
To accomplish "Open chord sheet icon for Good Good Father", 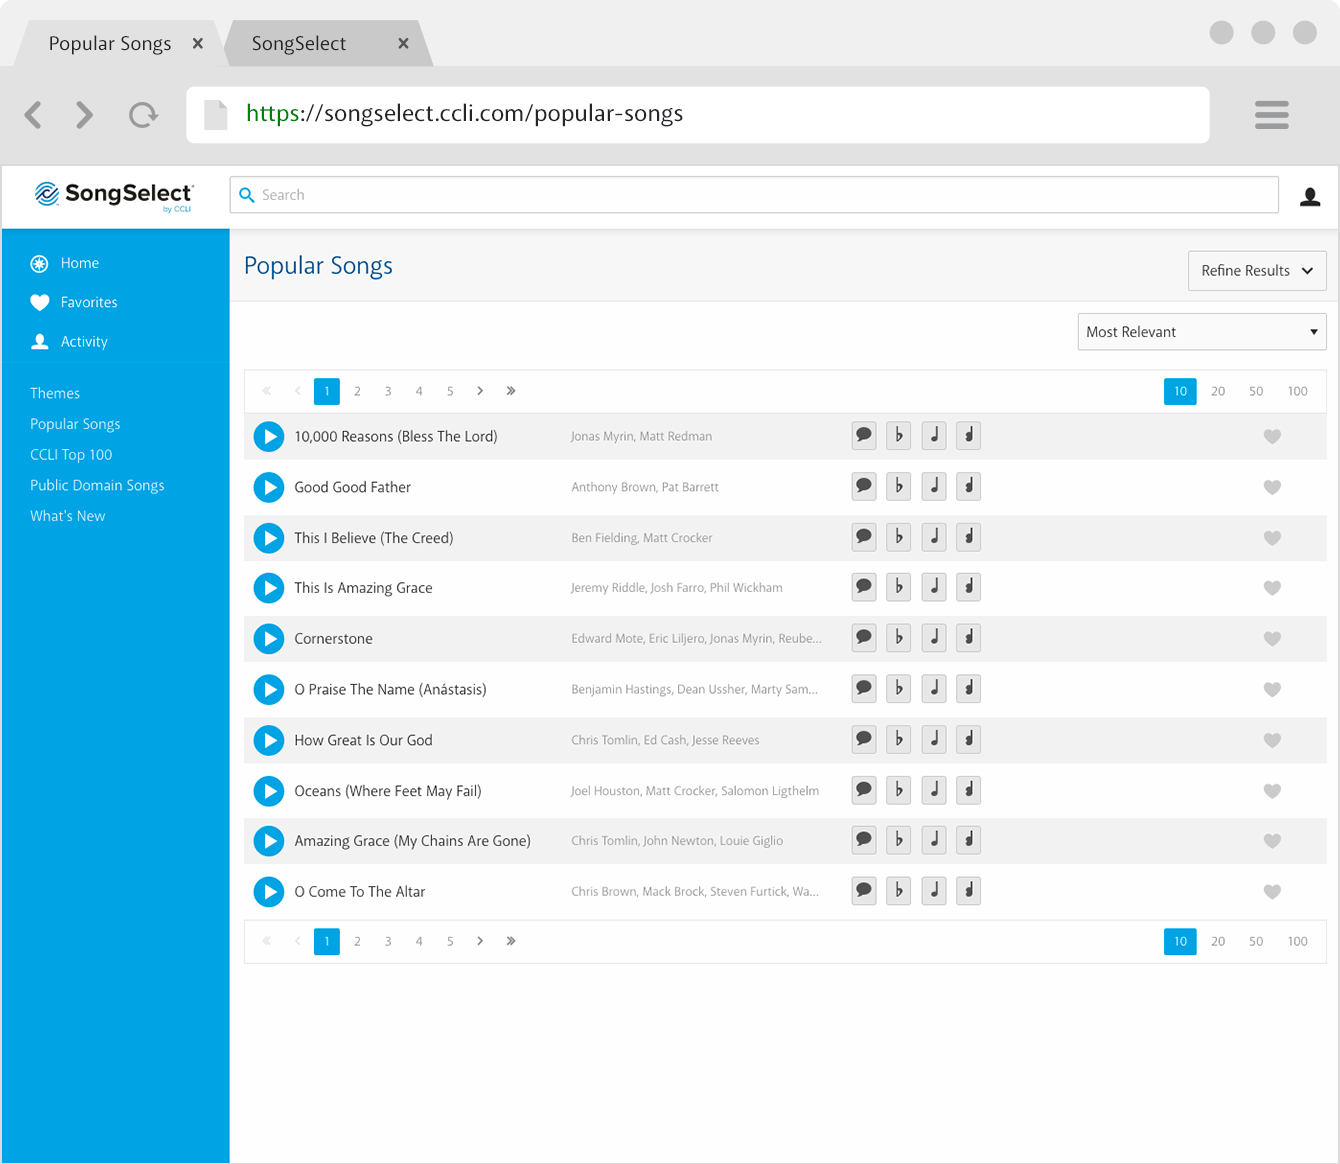I will [899, 487].
